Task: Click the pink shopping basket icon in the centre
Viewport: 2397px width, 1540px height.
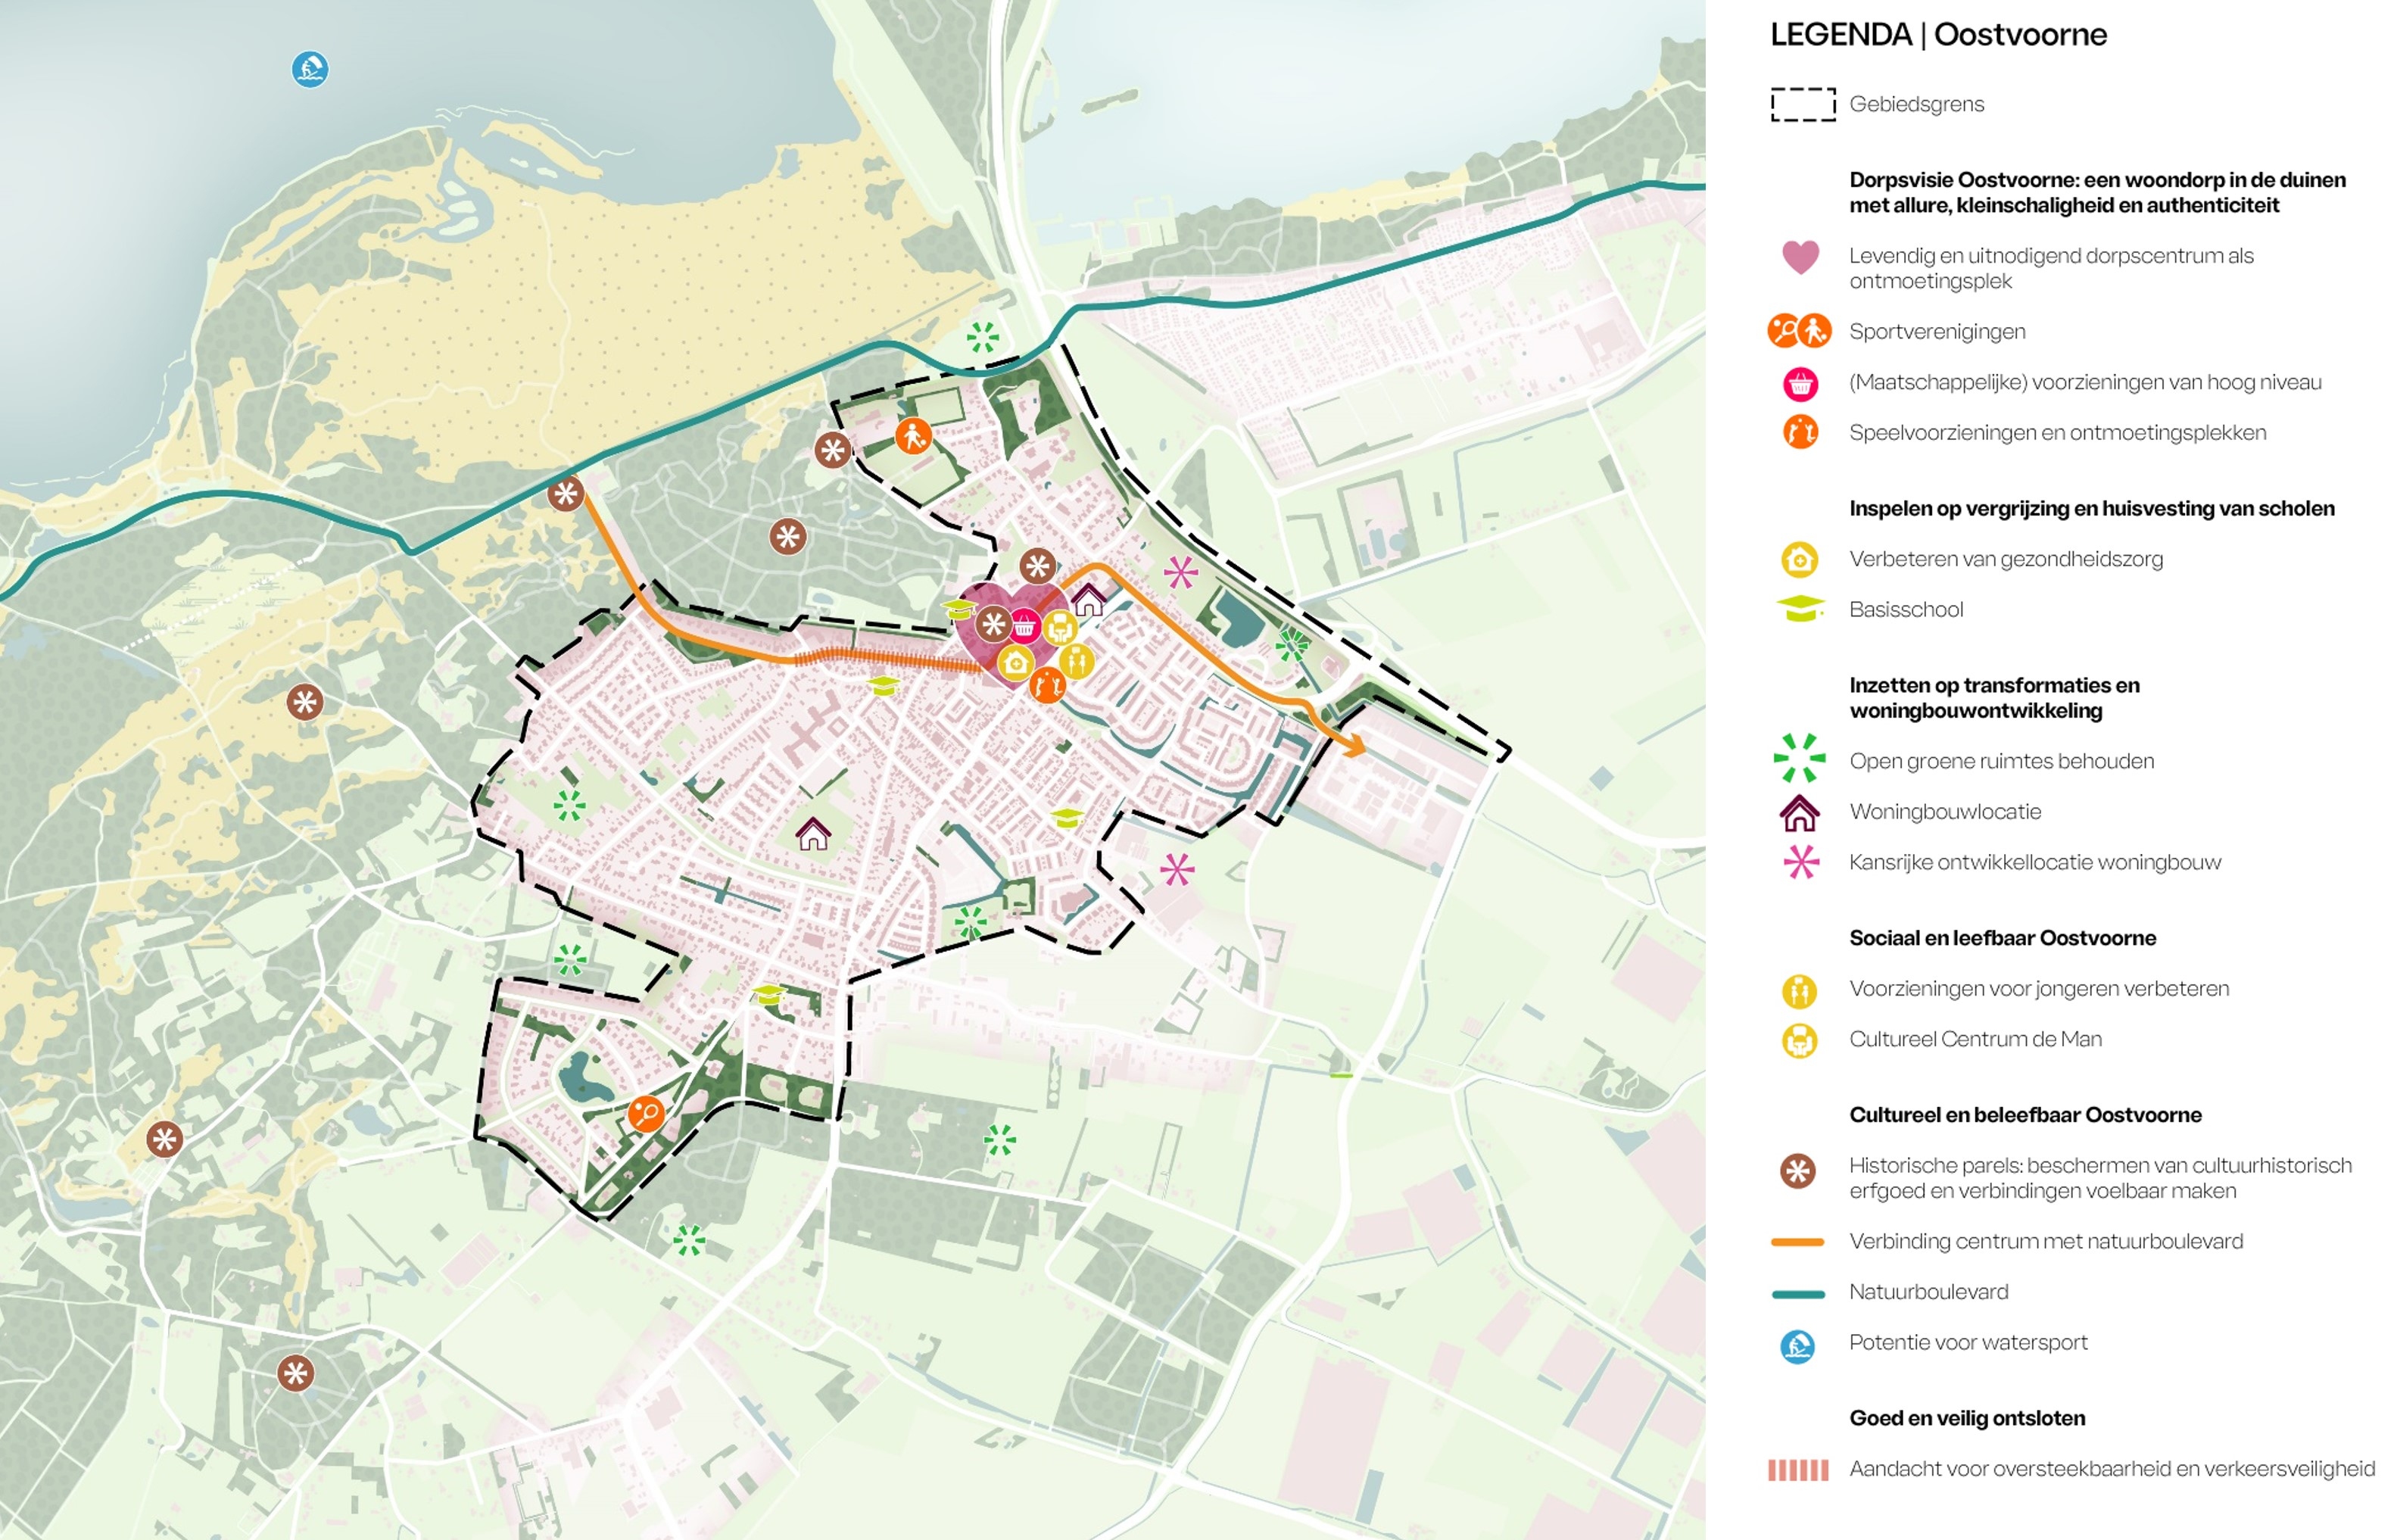Action: coord(1024,628)
